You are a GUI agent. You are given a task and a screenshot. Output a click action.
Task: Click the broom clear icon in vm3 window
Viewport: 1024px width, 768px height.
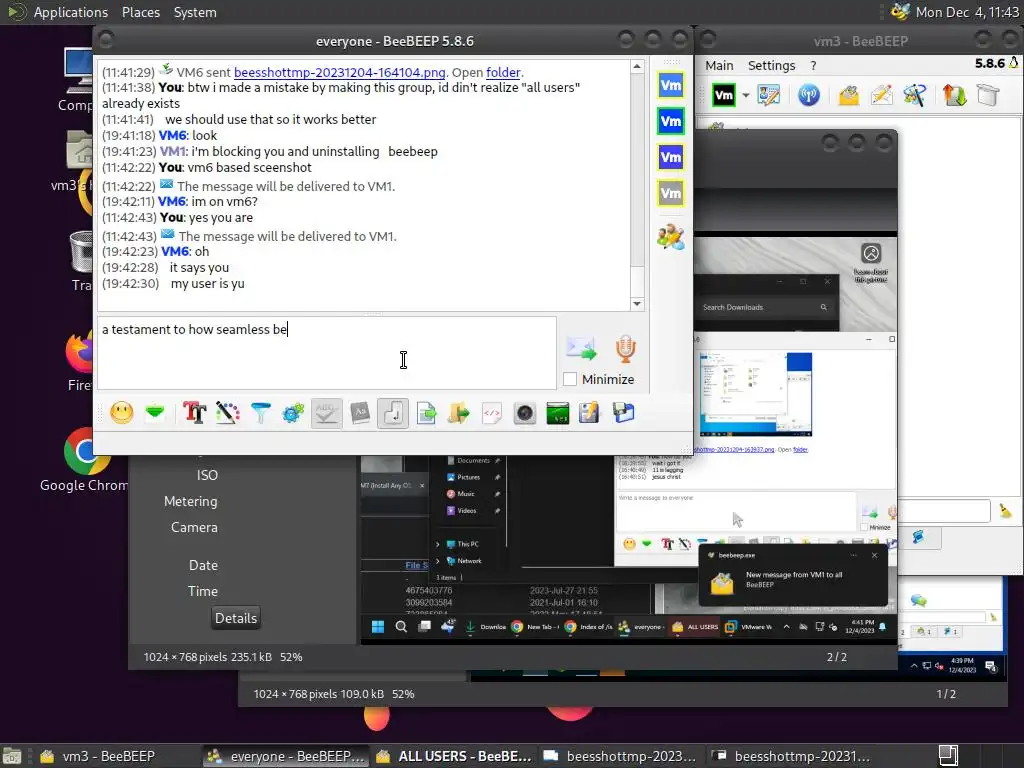(x=1006, y=511)
